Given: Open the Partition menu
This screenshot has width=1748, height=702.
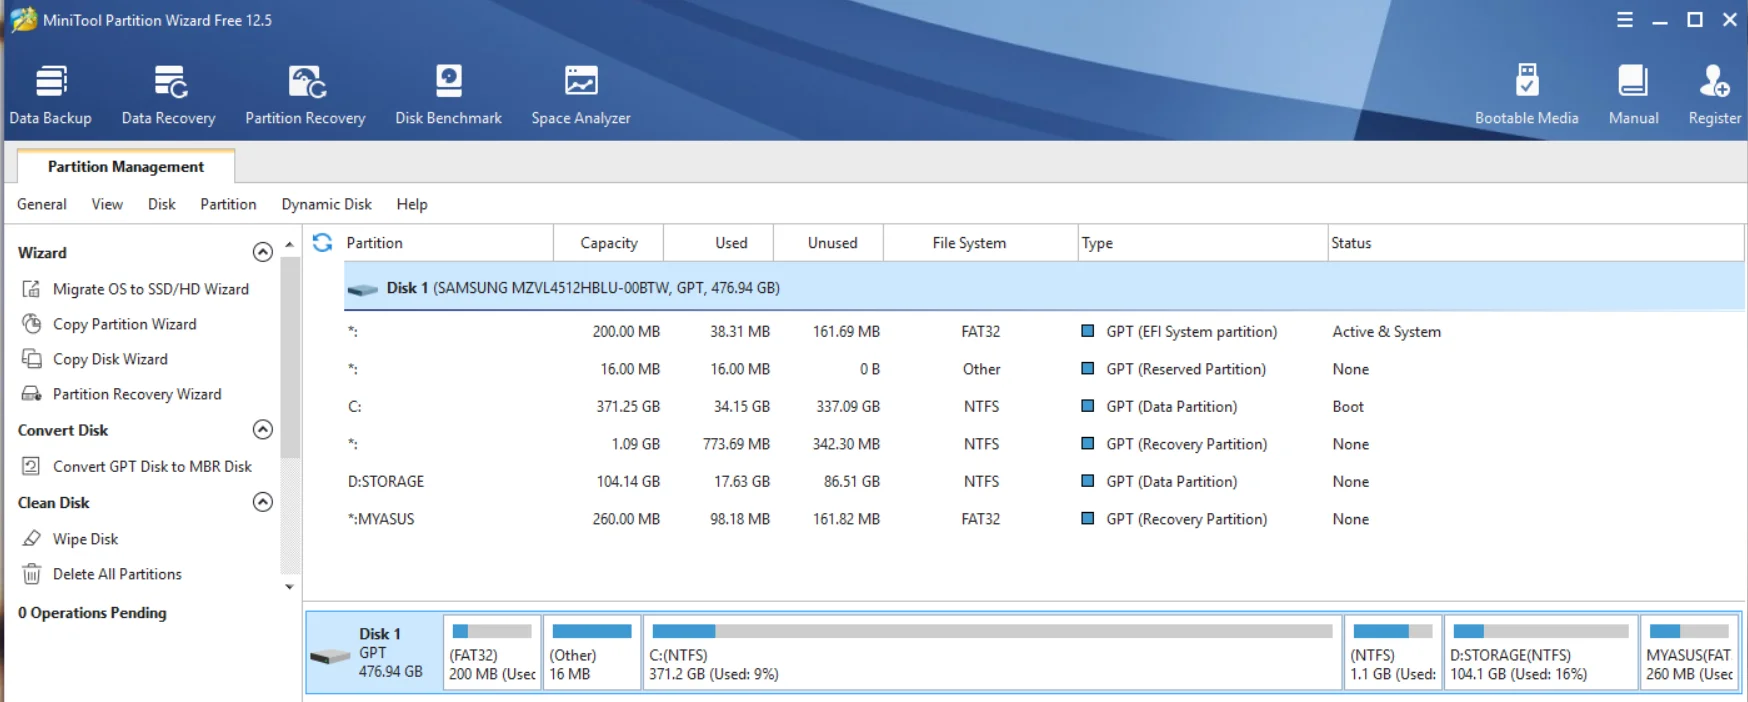Looking at the screenshot, I should pos(228,204).
